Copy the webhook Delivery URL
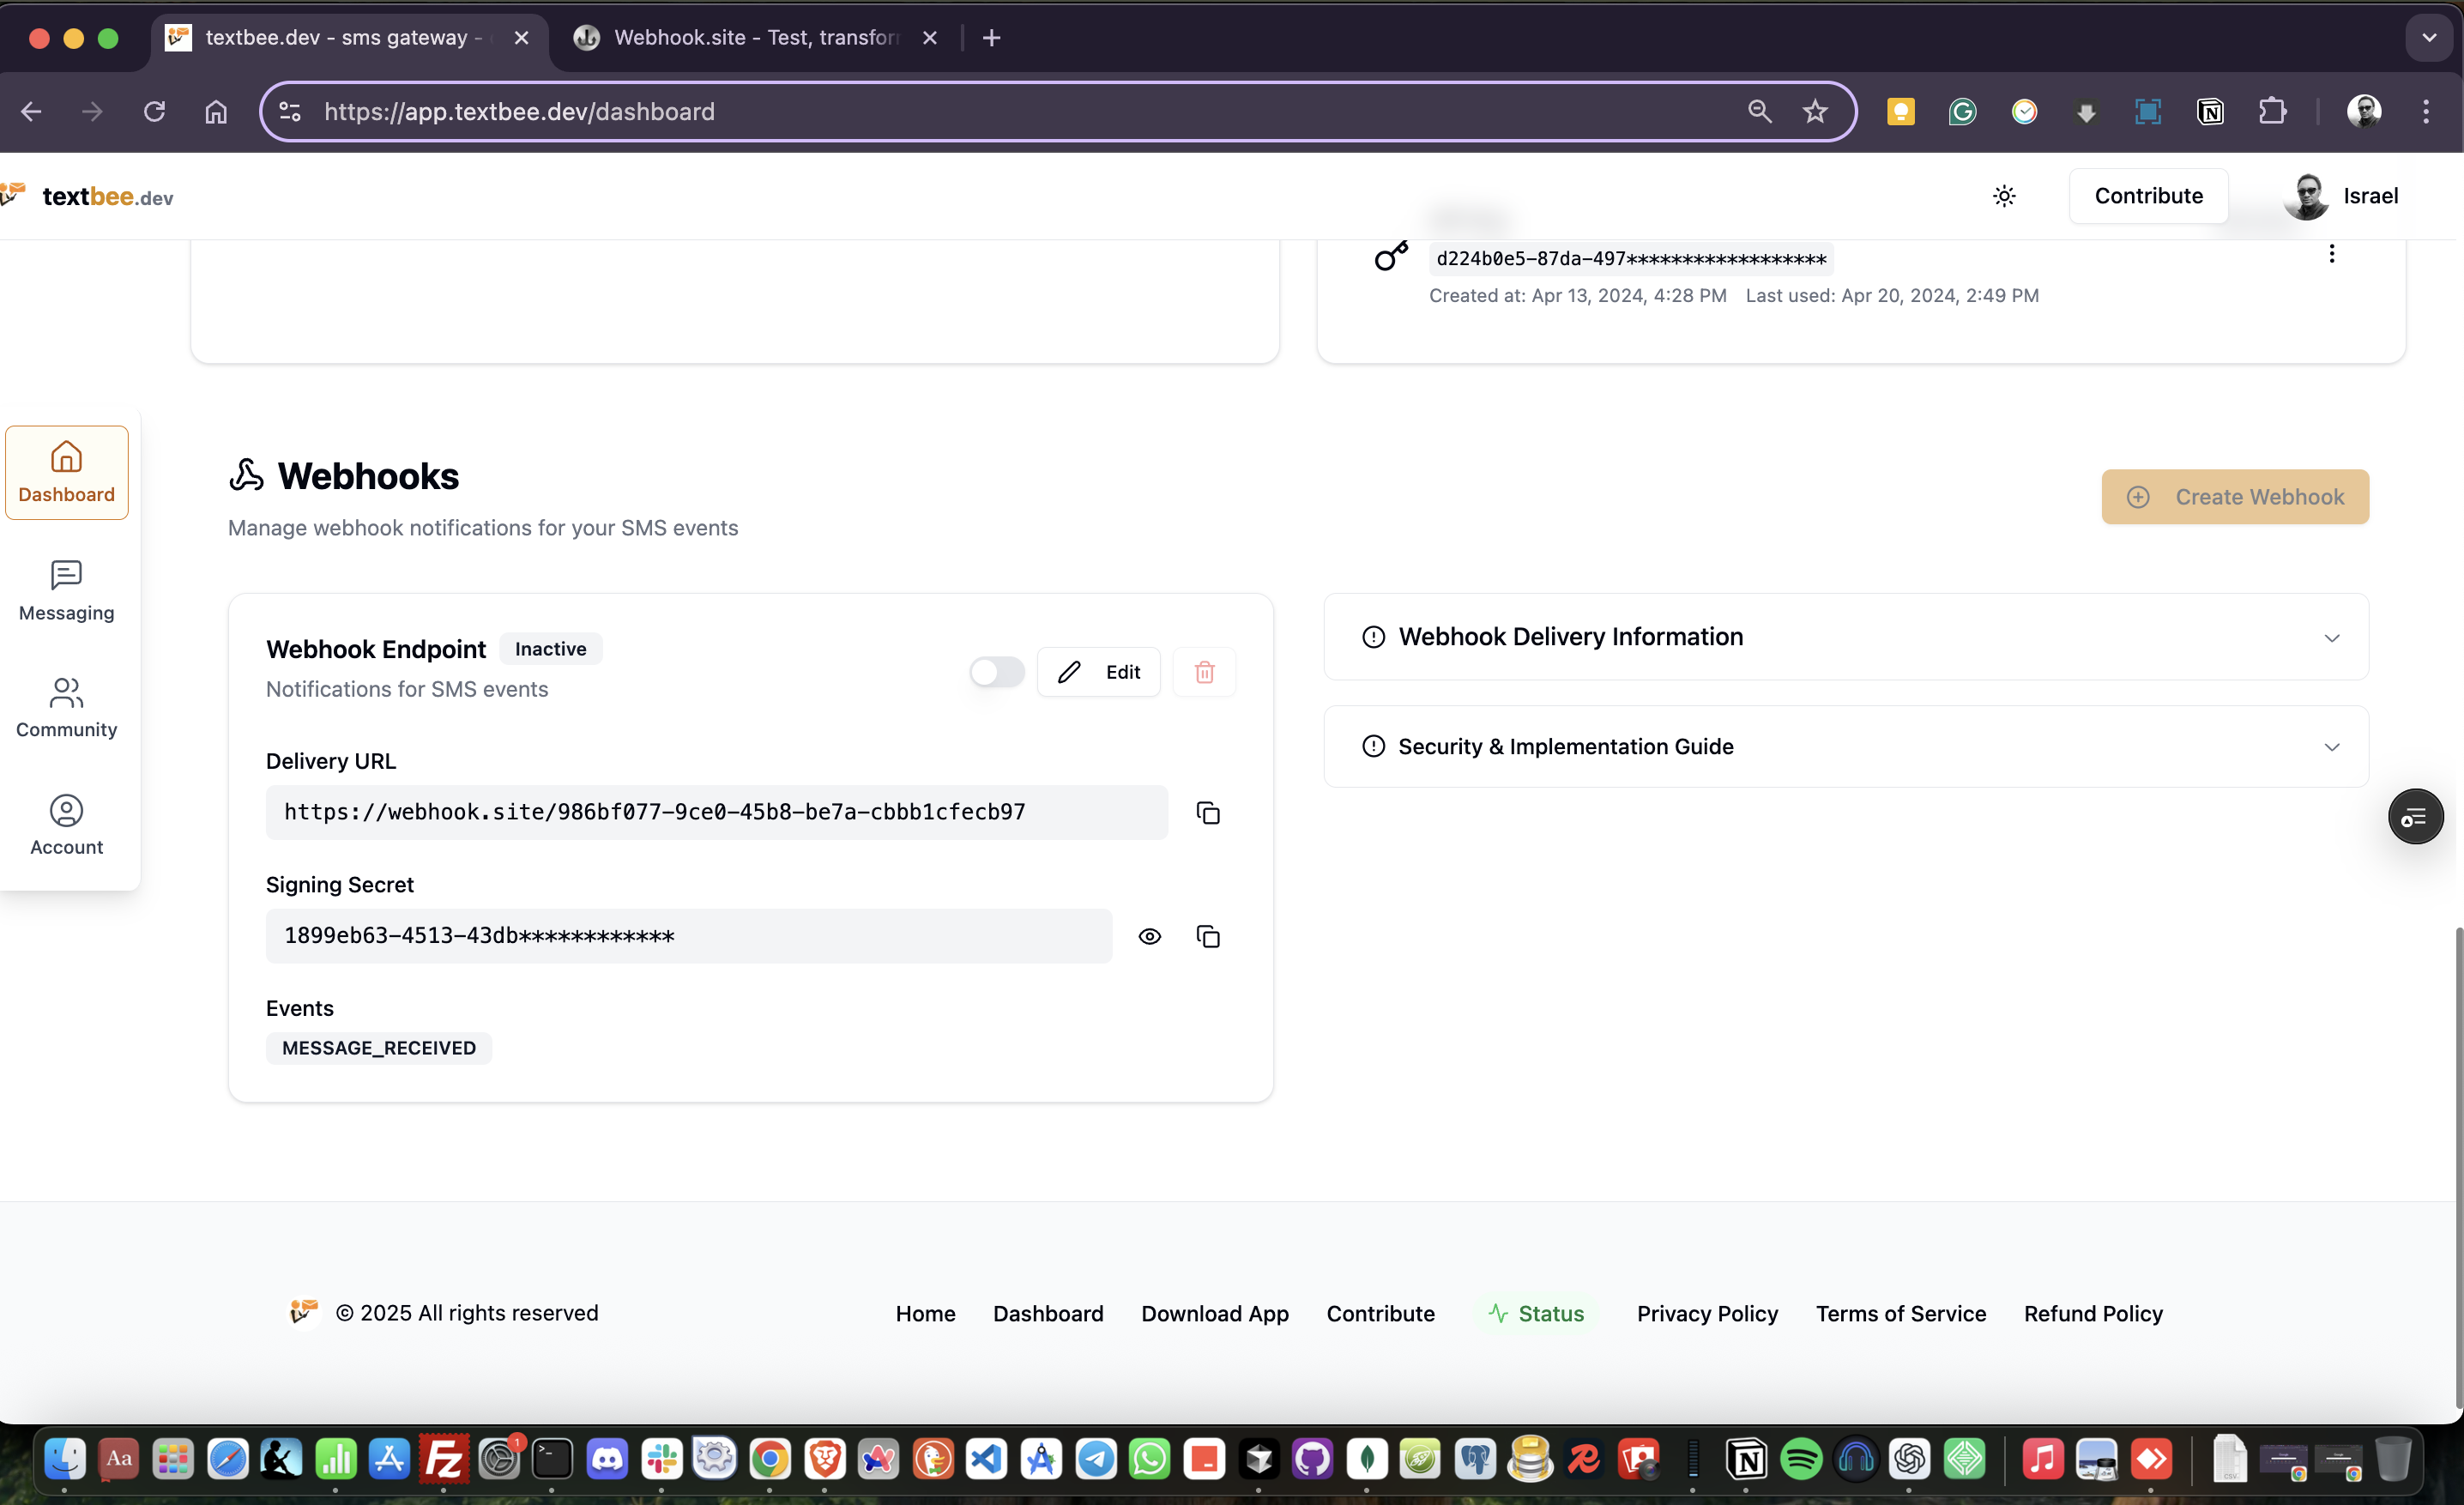 pyautogui.click(x=1207, y=812)
